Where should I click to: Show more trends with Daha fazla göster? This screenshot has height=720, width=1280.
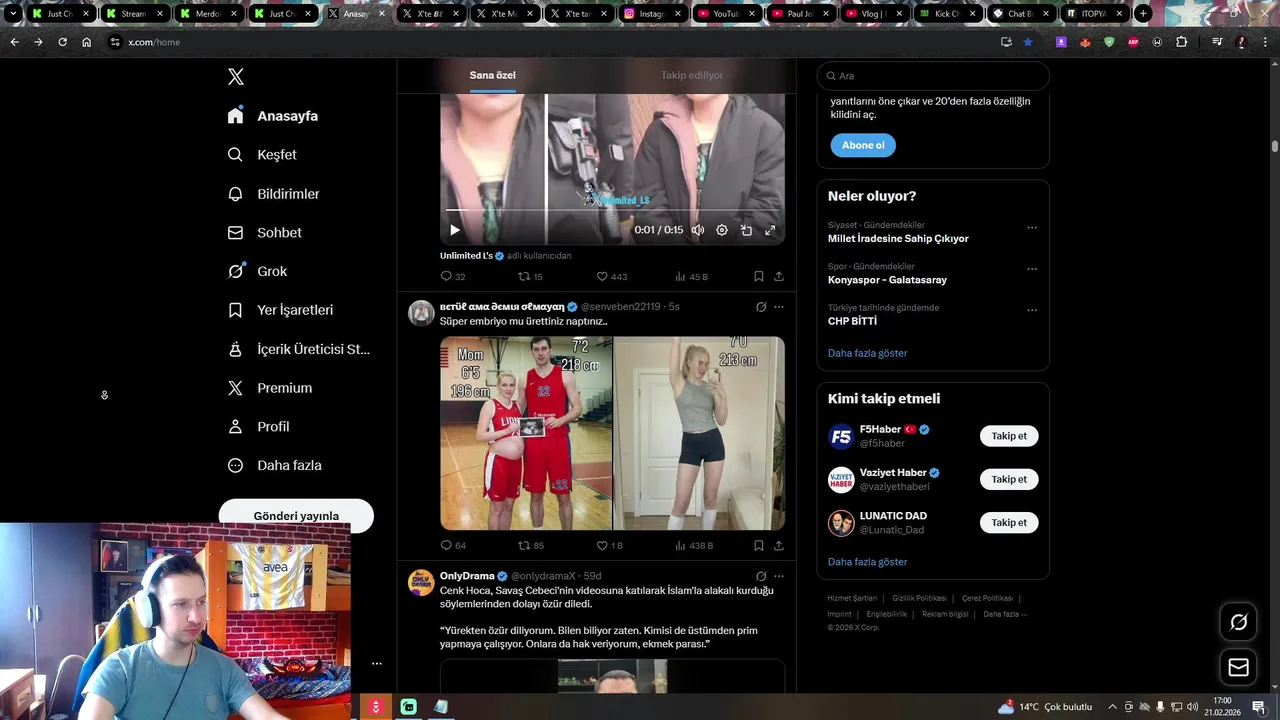click(867, 353)
